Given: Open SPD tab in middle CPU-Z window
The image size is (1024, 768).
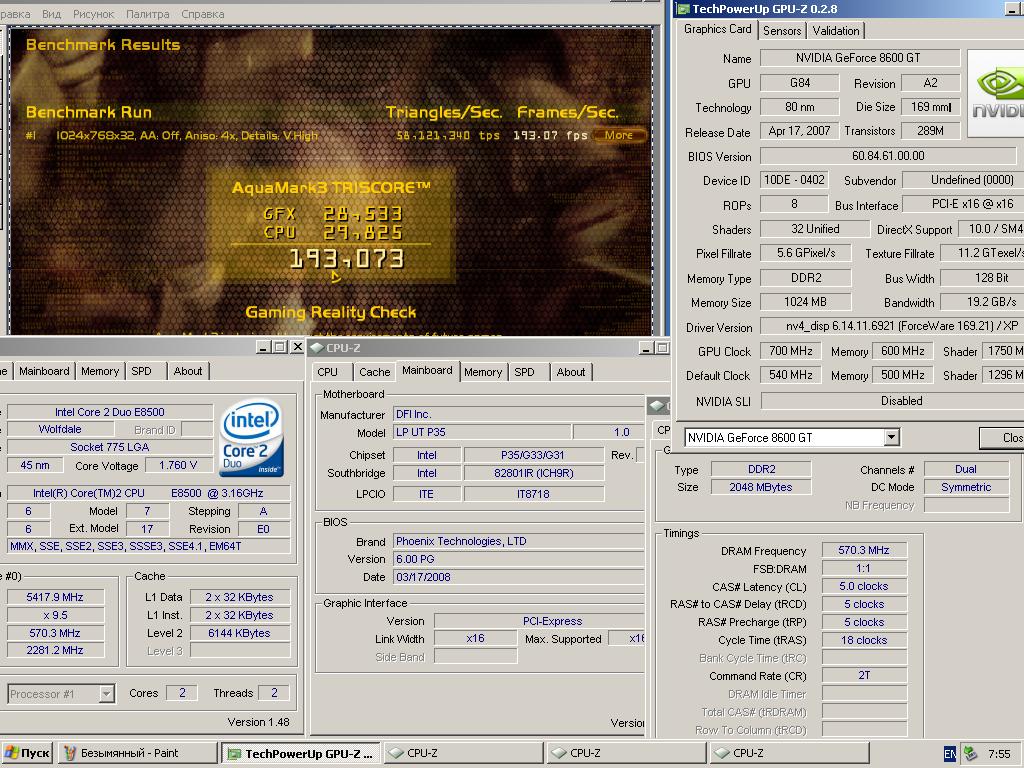Looking at the screenshot, I should [524, 372].
